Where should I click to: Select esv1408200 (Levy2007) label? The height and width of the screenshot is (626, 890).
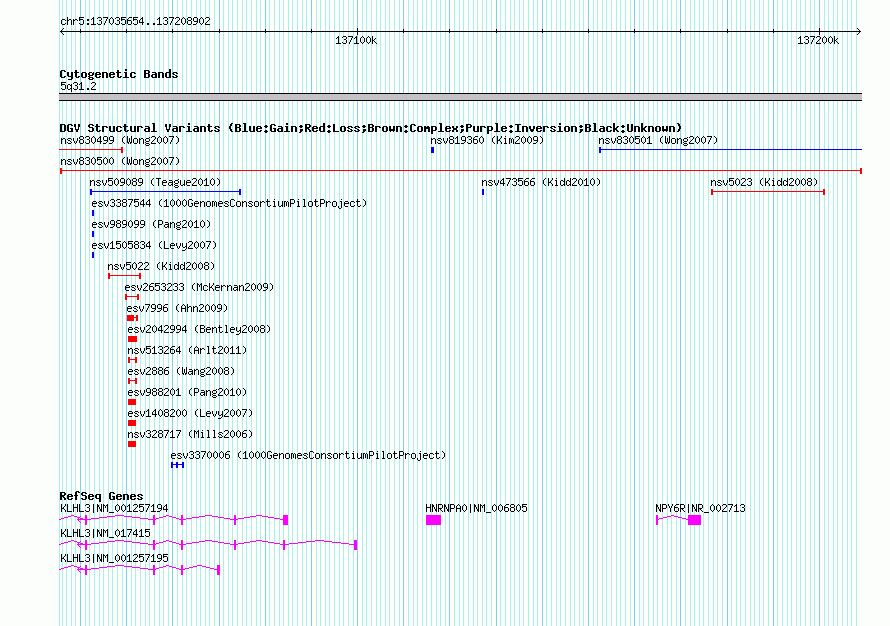click(x=190, y=413)
